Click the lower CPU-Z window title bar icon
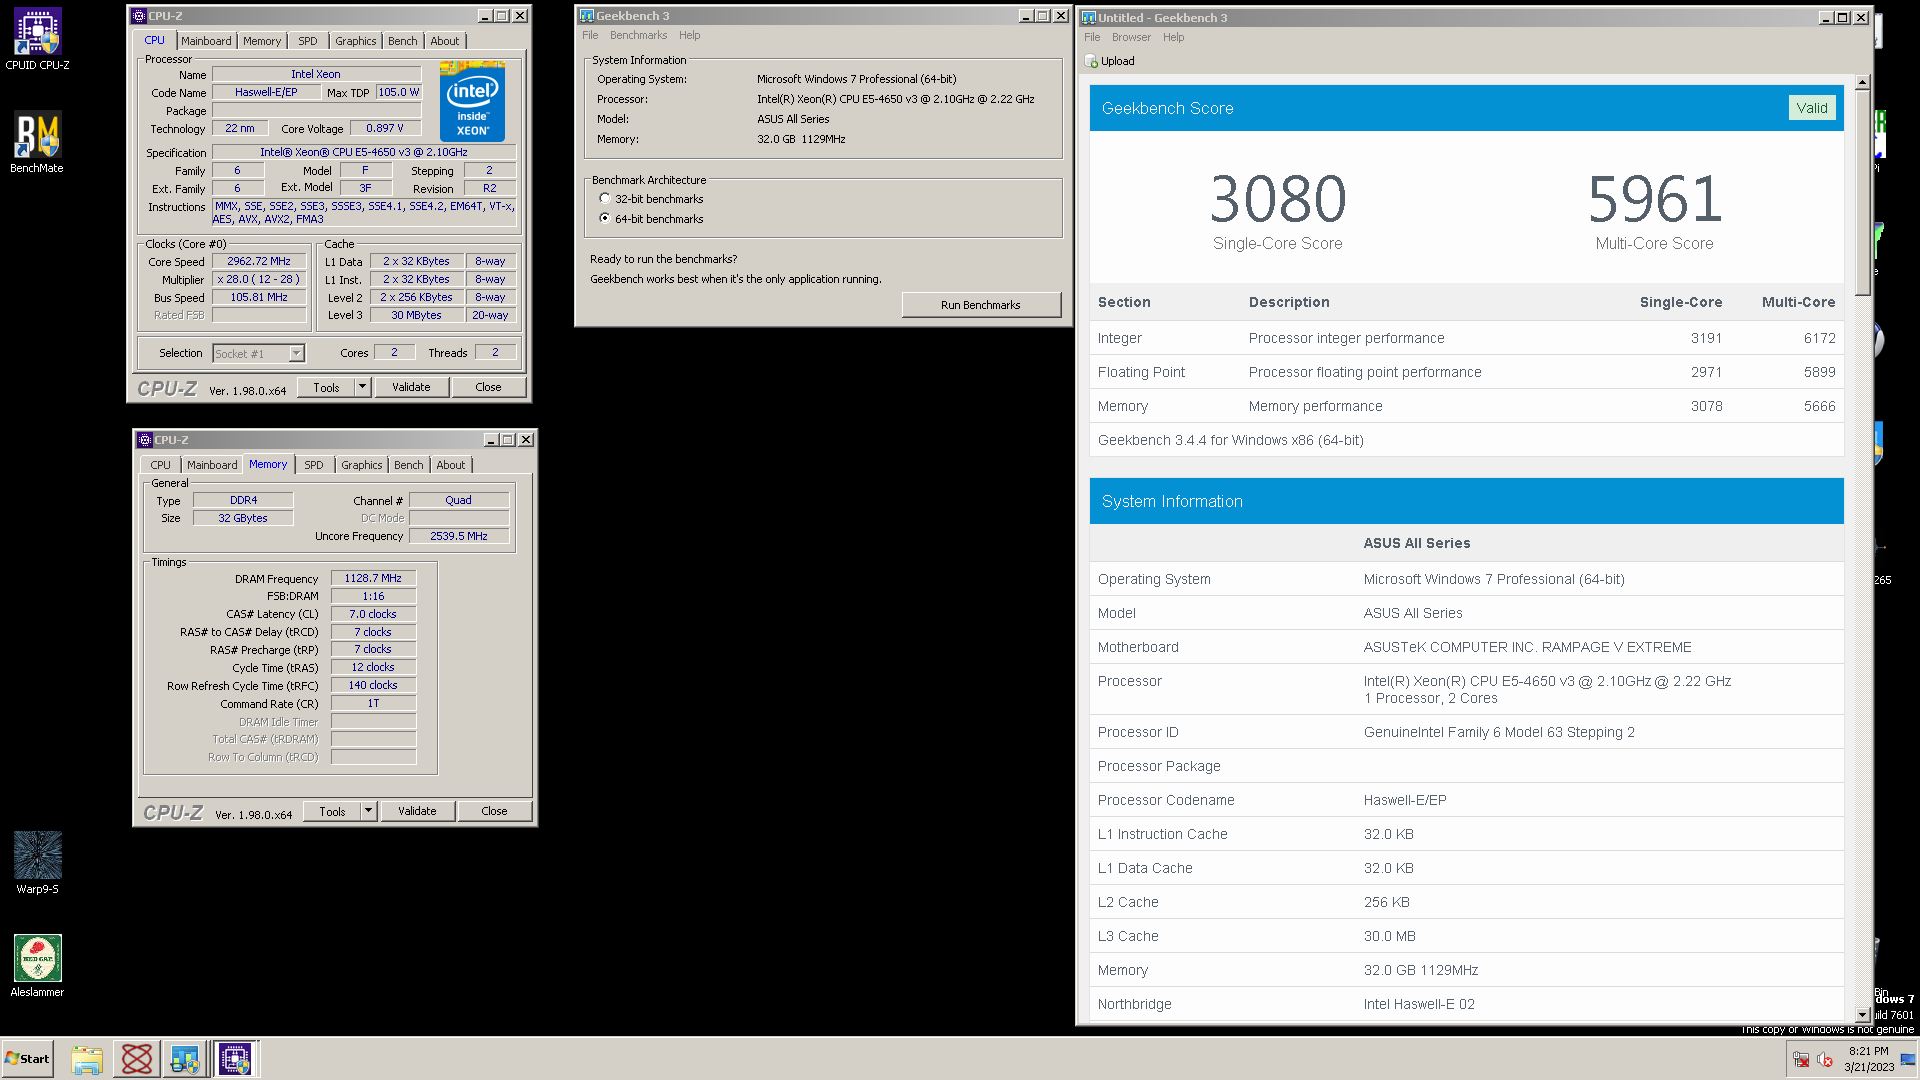Screen dimensions: 1920x1080 pyautogui.click(x=145, y=440)
